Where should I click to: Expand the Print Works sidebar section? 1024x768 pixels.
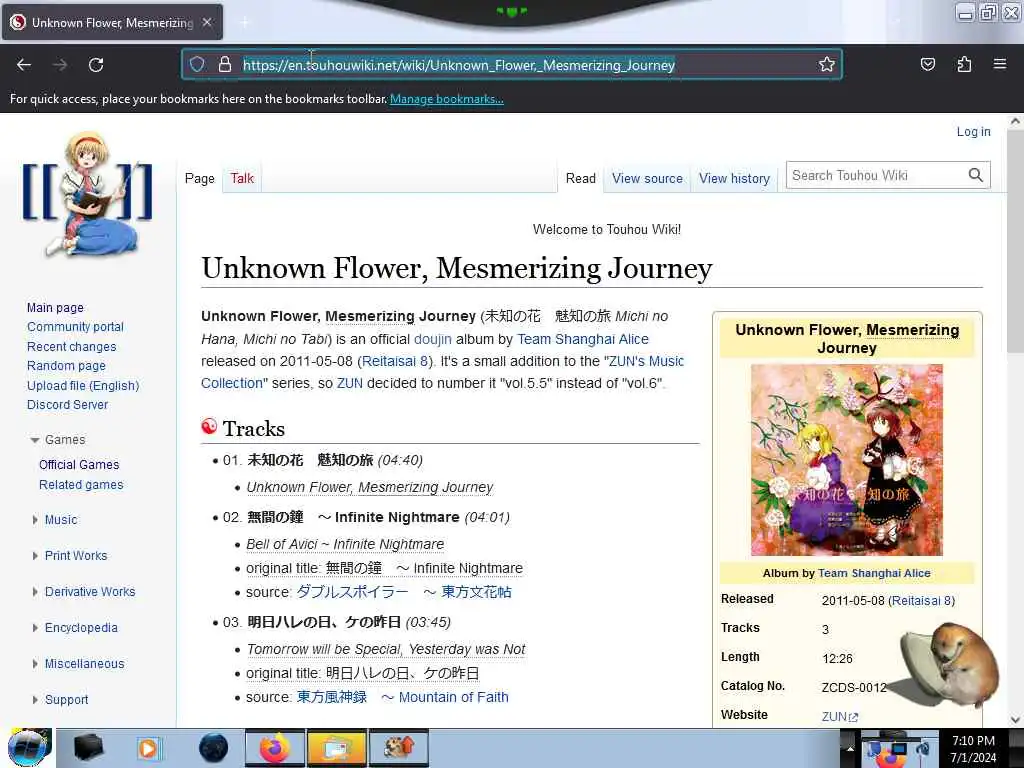tap(35, 556)
